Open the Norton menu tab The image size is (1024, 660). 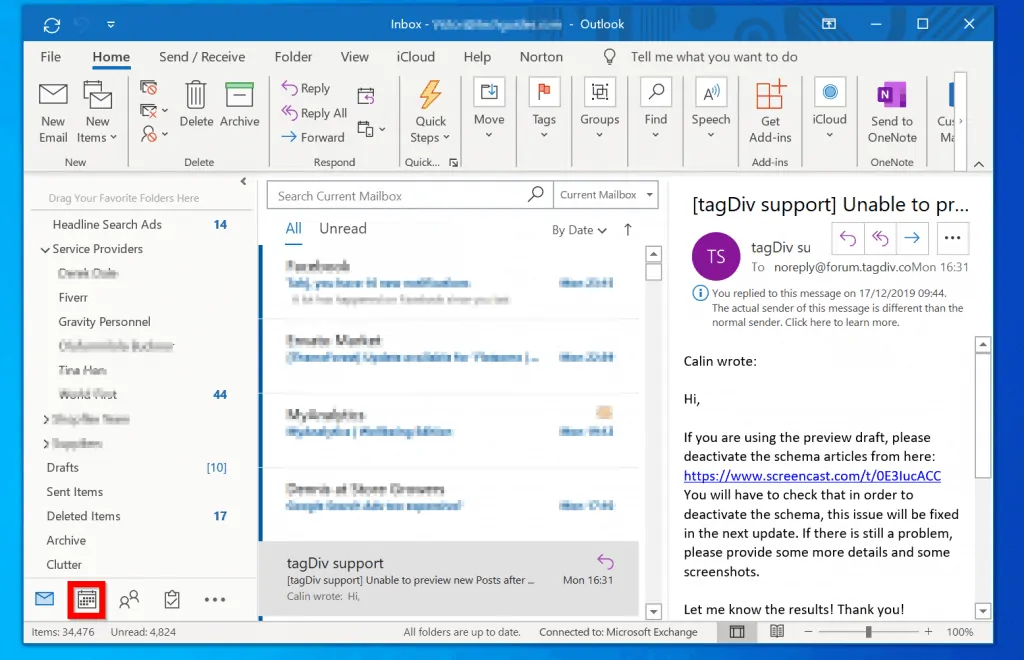tap(540, 57)
